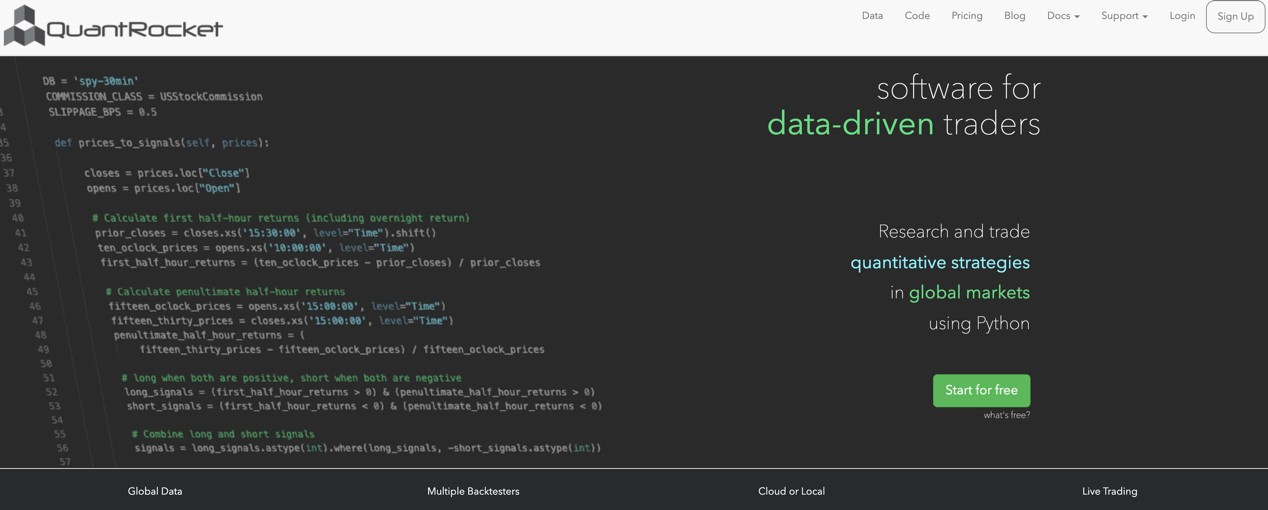Expand the Docs dropdown menu
The width and height of the screenshot is (1268, 510).
coord(1062,16)
